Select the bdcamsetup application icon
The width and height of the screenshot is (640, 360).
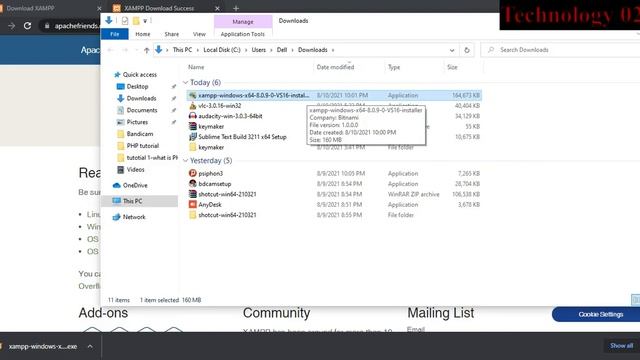coord(193,184)
